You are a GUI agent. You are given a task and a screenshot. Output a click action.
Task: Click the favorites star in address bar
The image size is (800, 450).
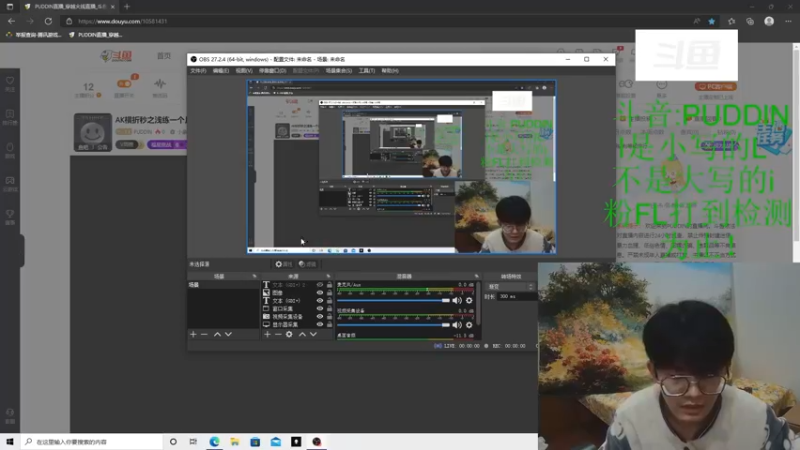tap(712, 21)
